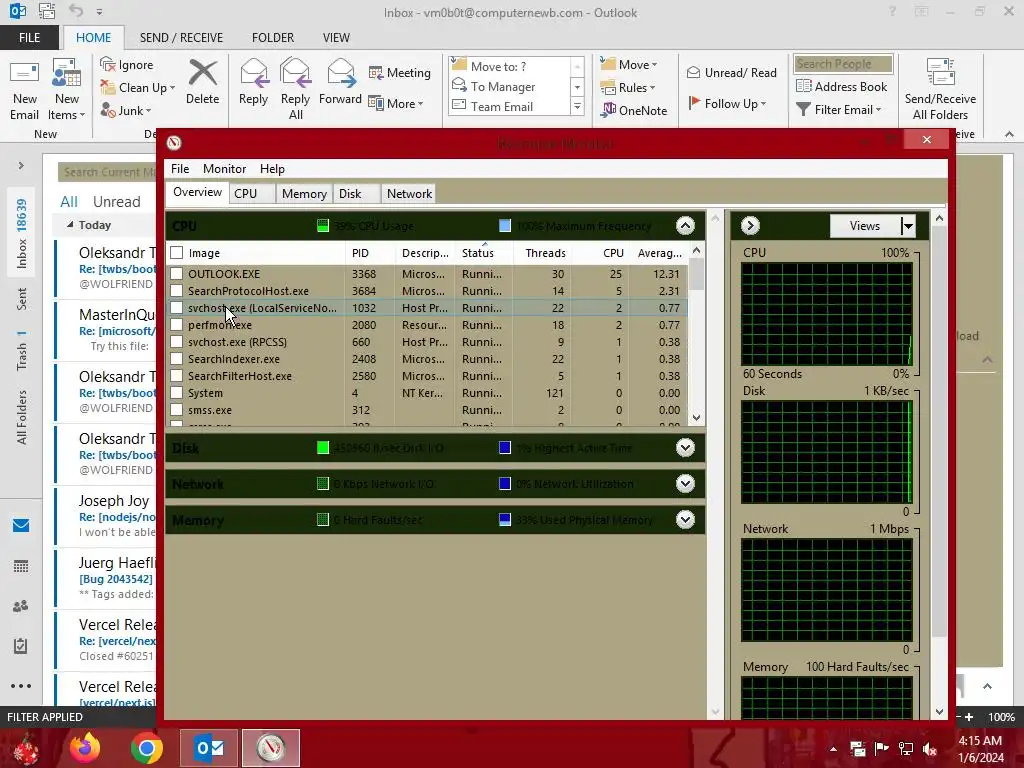Check the SearchProtocolHost.exe checkbox

[x=176, y=291]
